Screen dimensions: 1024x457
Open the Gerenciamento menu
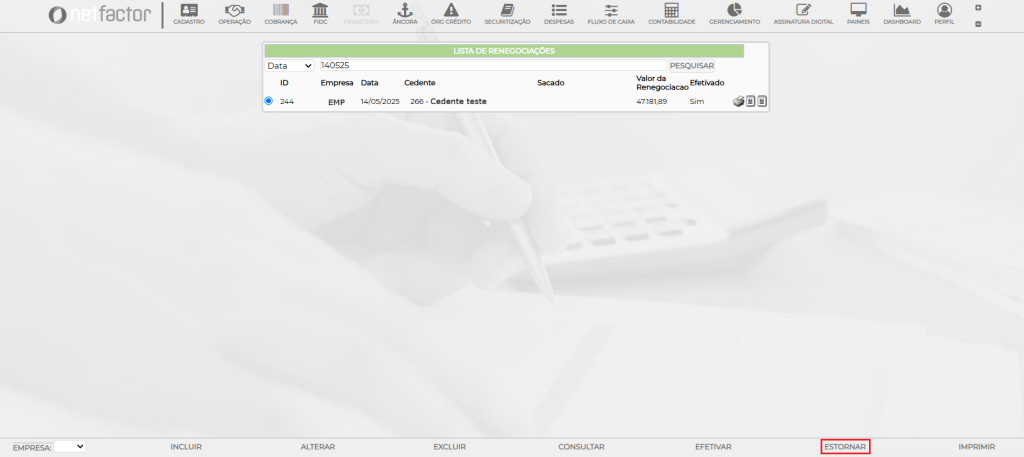click(734, 13)
